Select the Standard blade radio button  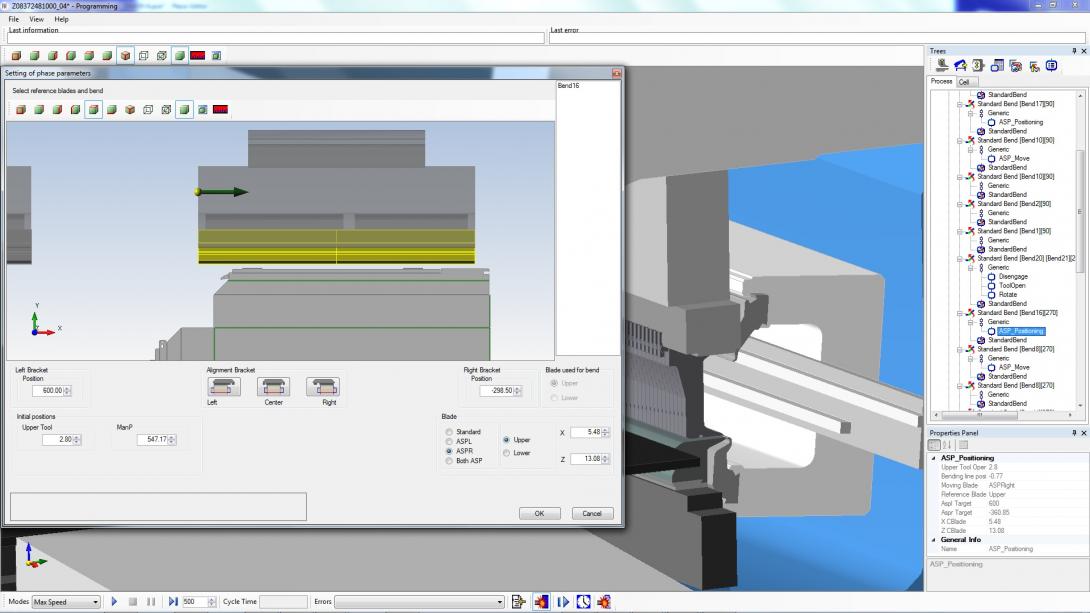pos(449,432)
